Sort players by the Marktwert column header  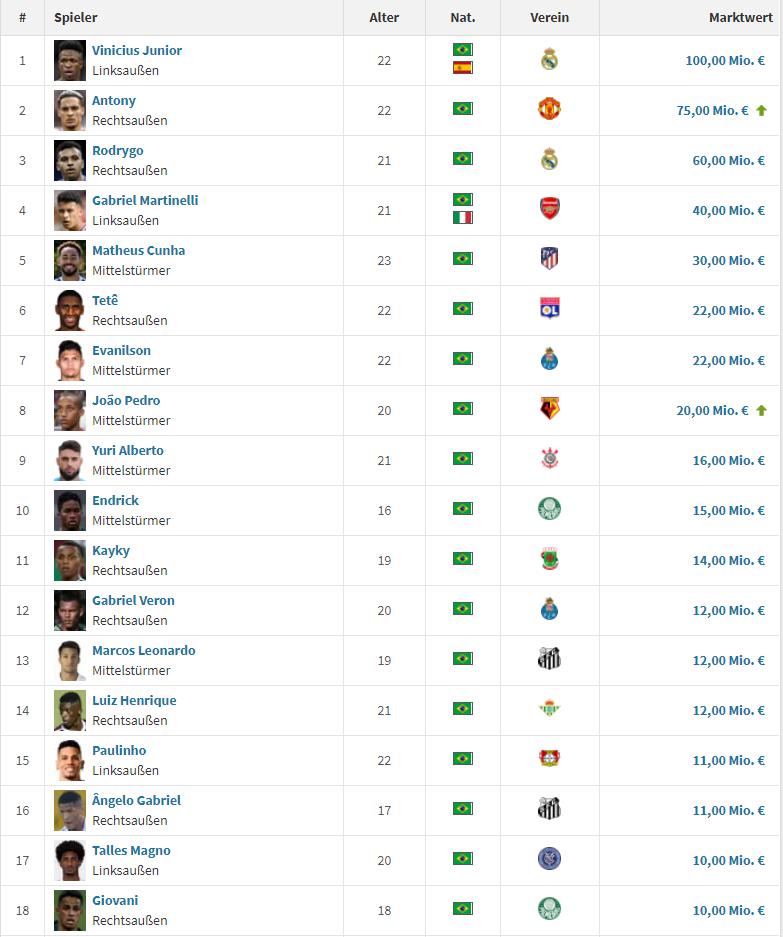coord(736,18)
